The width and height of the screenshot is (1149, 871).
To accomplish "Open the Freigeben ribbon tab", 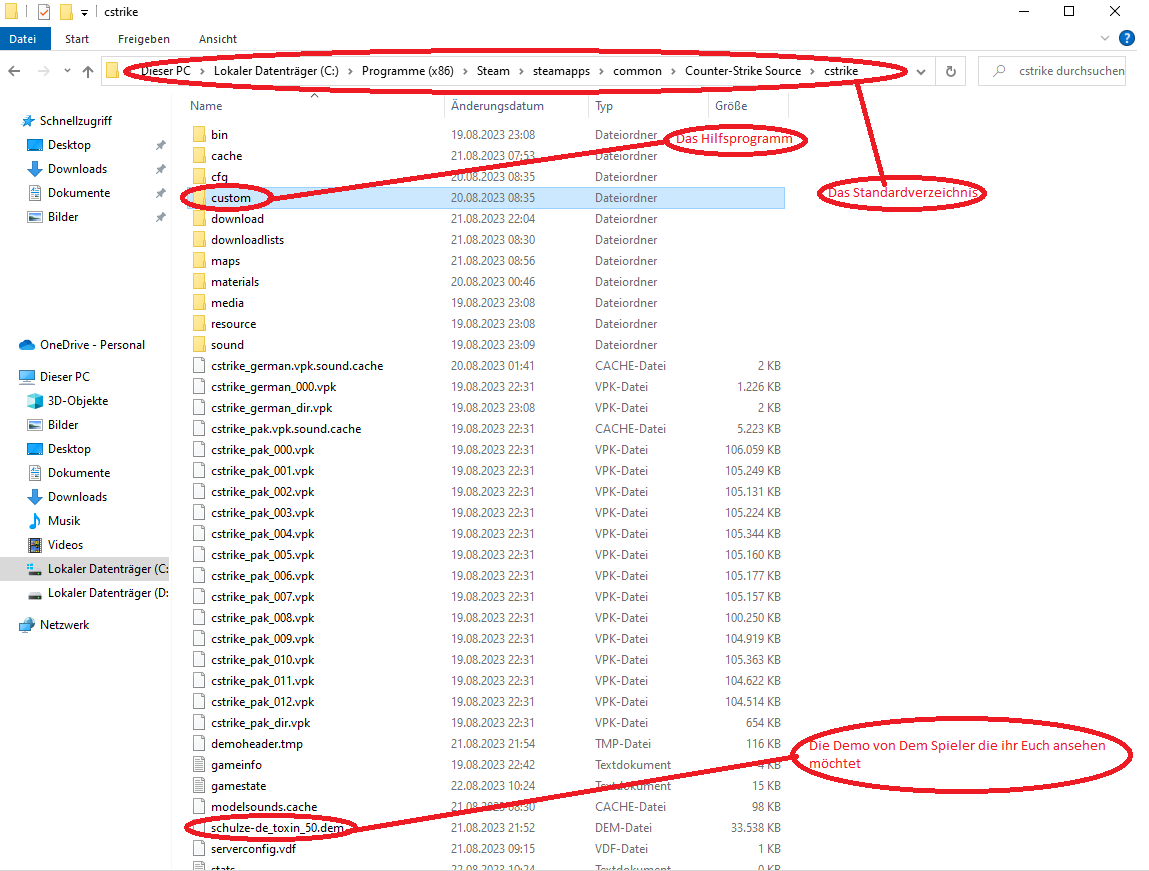I will coord(143,39).
